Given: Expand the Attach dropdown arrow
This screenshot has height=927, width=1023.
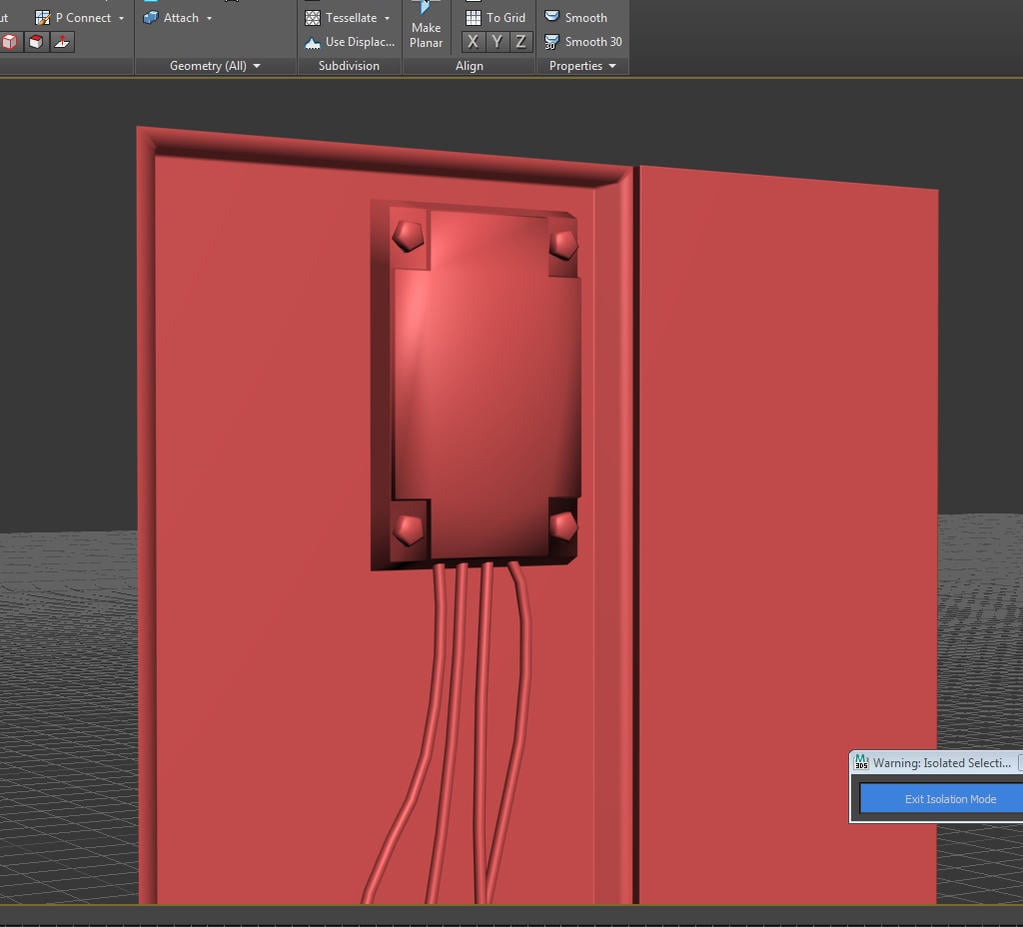Looking at the screenshot, I should click(x=210, y=17).
